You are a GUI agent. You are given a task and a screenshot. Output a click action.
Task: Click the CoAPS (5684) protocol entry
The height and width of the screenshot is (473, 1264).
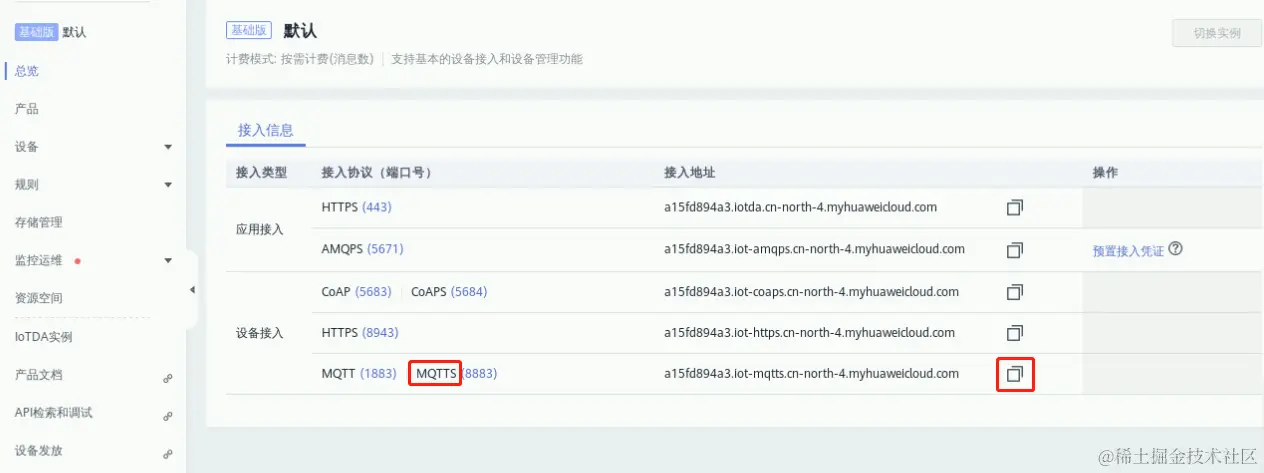point(449,292)
